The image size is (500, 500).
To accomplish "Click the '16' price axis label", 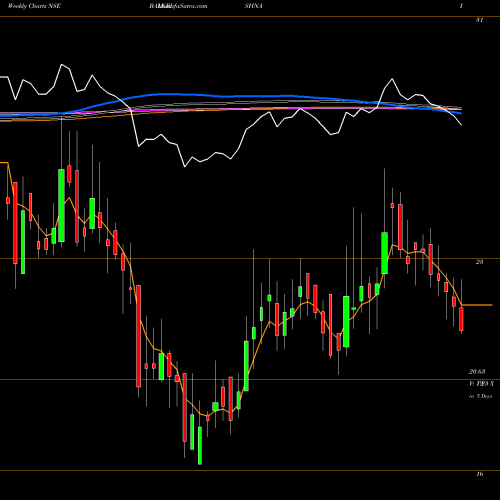I will click(x=479, y=474).
